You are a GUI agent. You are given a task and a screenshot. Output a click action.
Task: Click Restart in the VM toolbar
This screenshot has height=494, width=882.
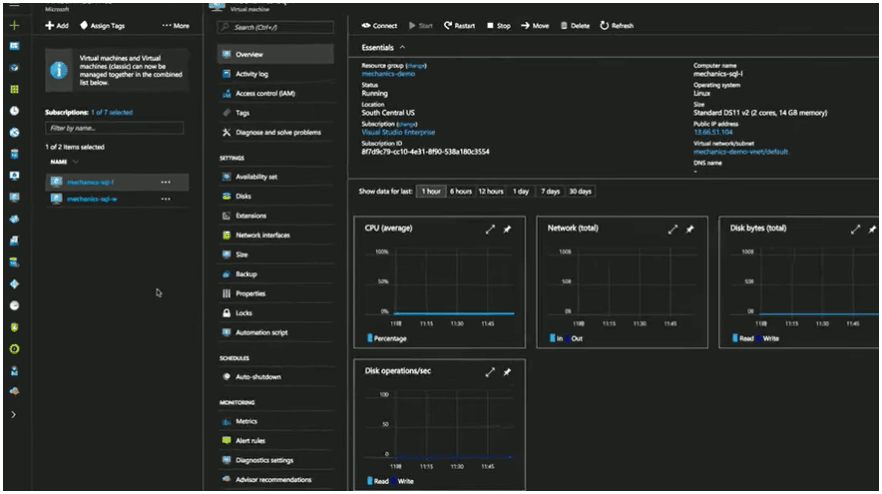[460, 25]
